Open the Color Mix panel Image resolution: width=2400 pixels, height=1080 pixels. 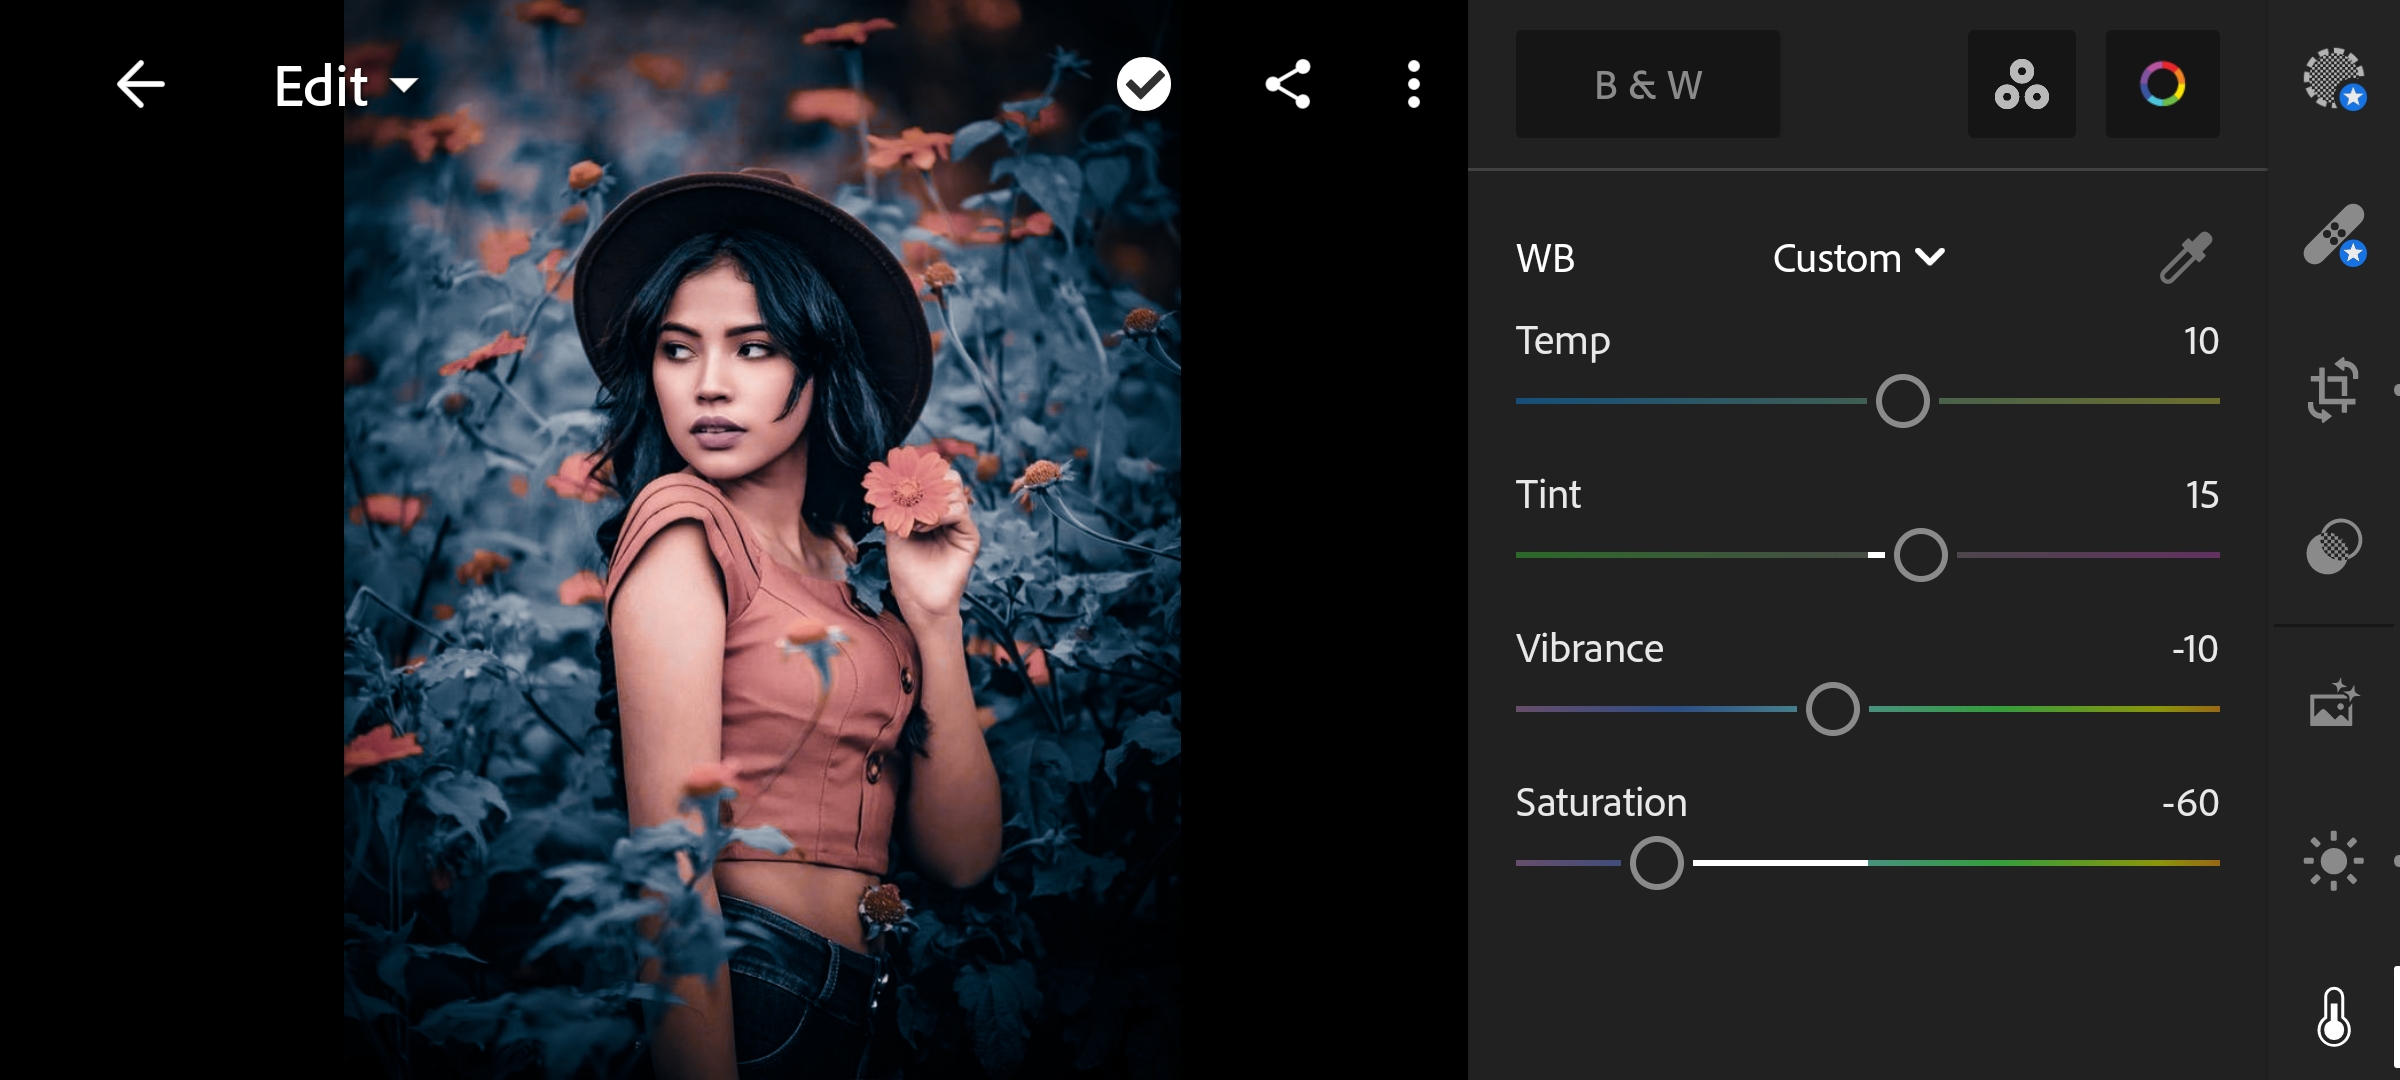[x=2021, y=84]
